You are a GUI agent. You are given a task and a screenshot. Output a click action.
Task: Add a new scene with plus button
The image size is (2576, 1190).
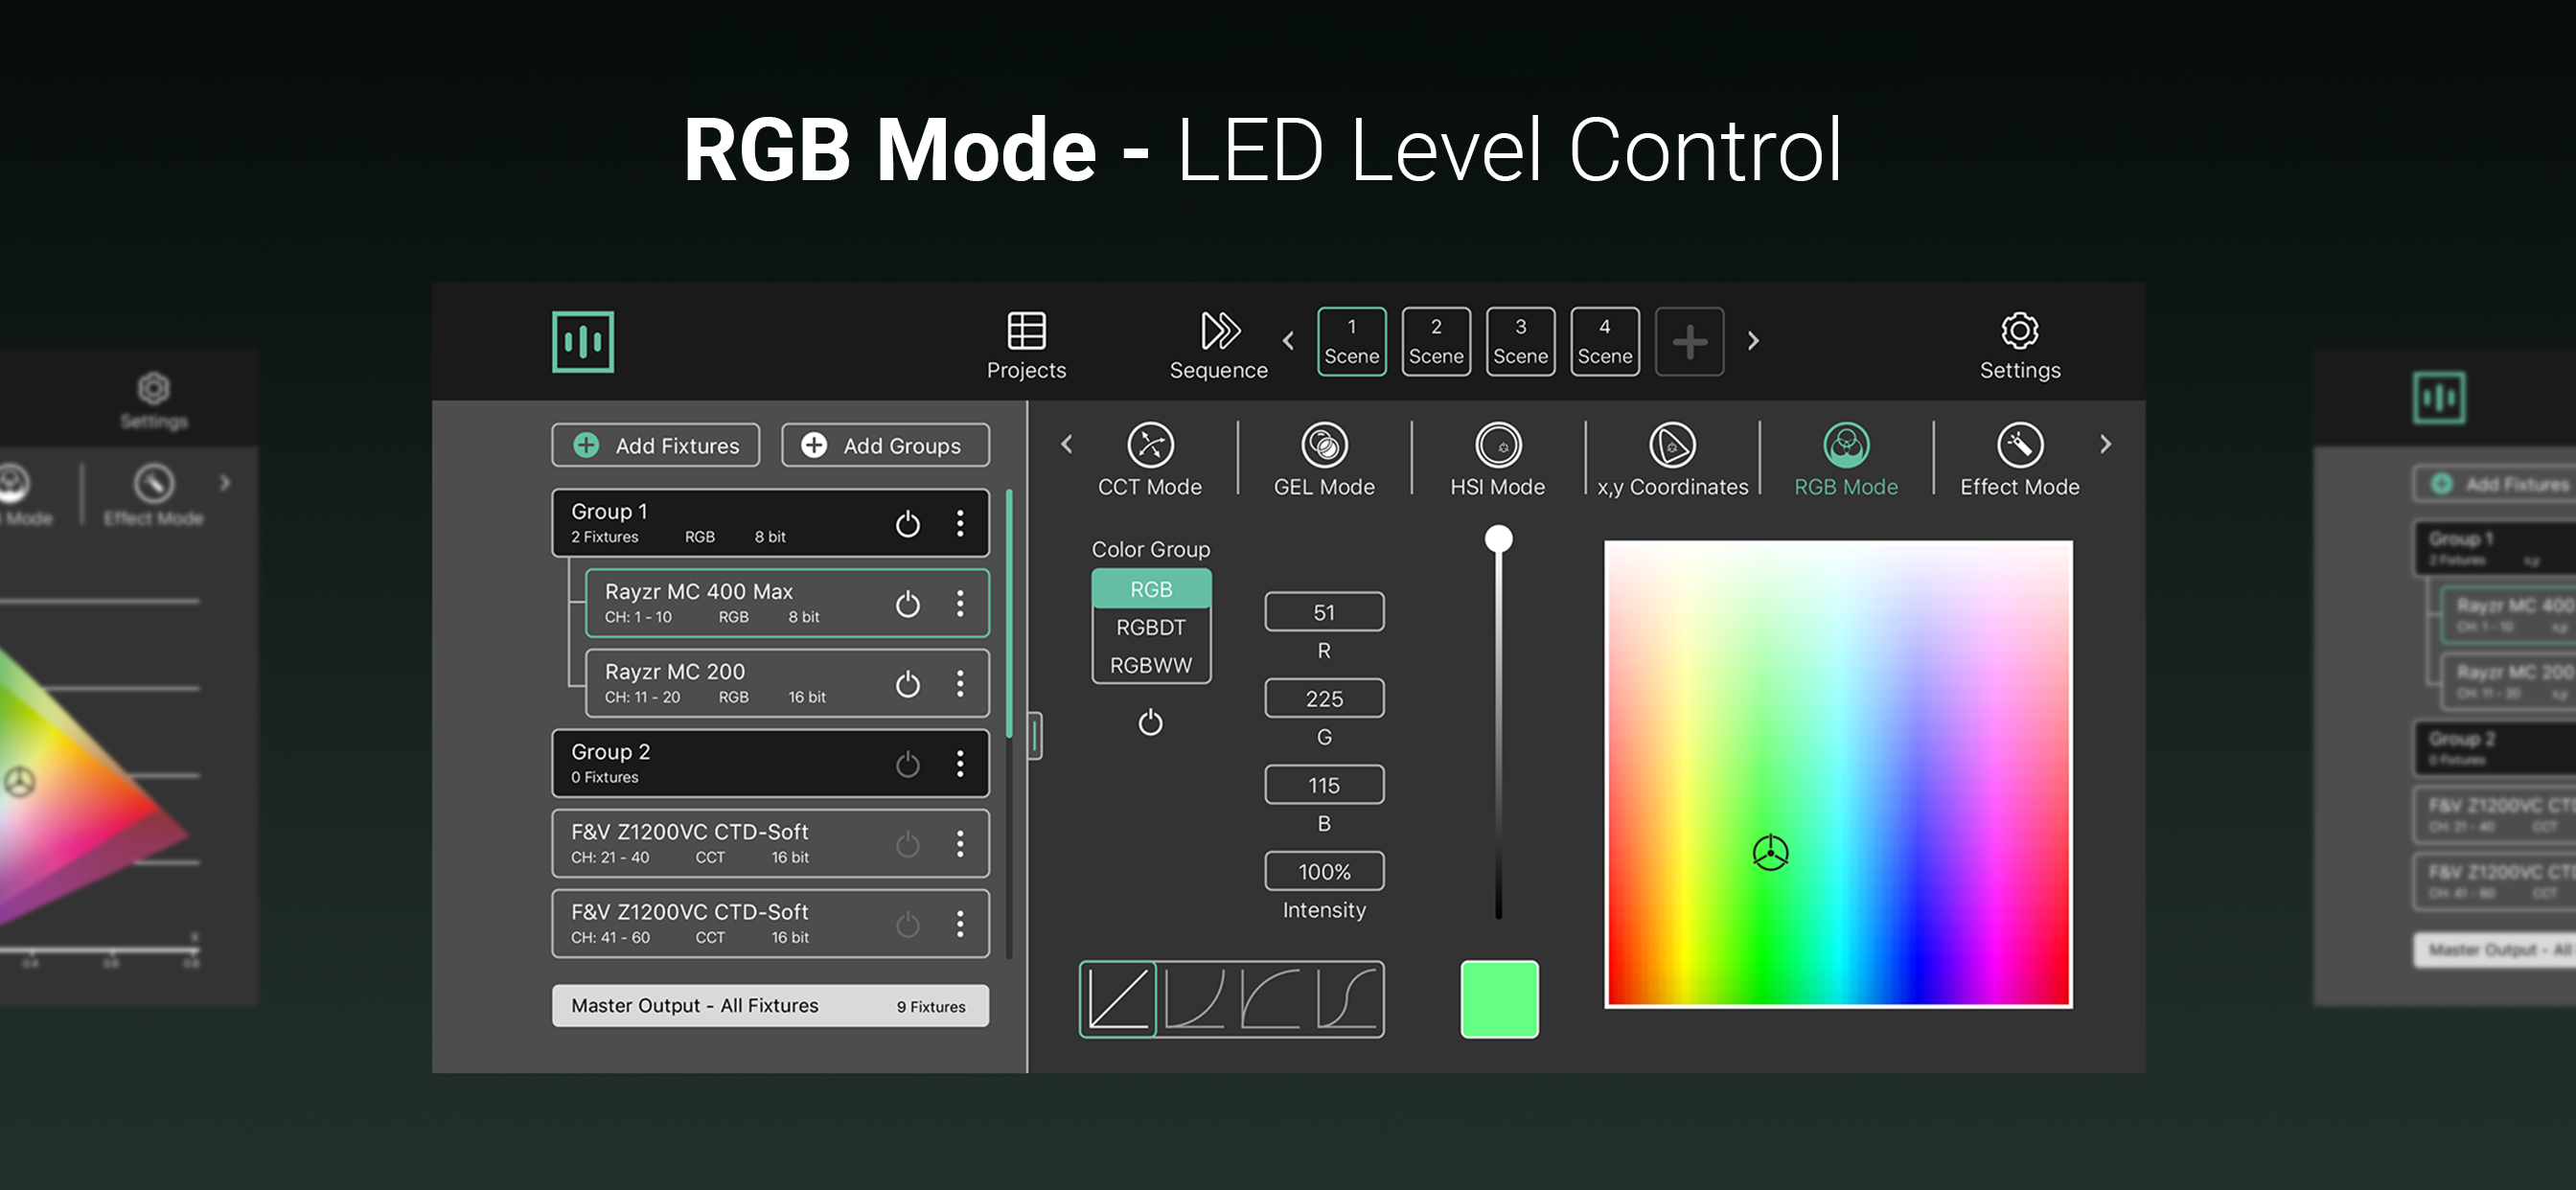pyautogui.click(x=1689, y=341)
